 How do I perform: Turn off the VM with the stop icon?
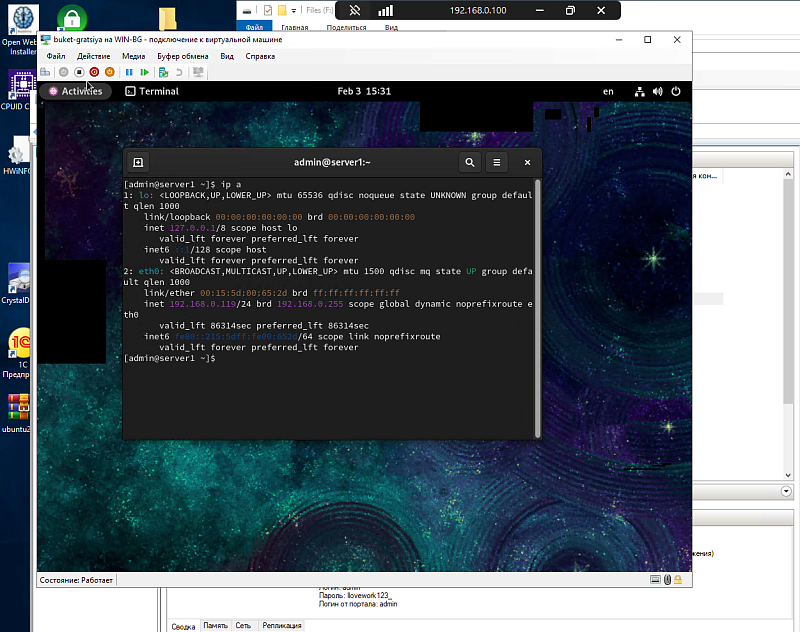(x=79, y=72)
